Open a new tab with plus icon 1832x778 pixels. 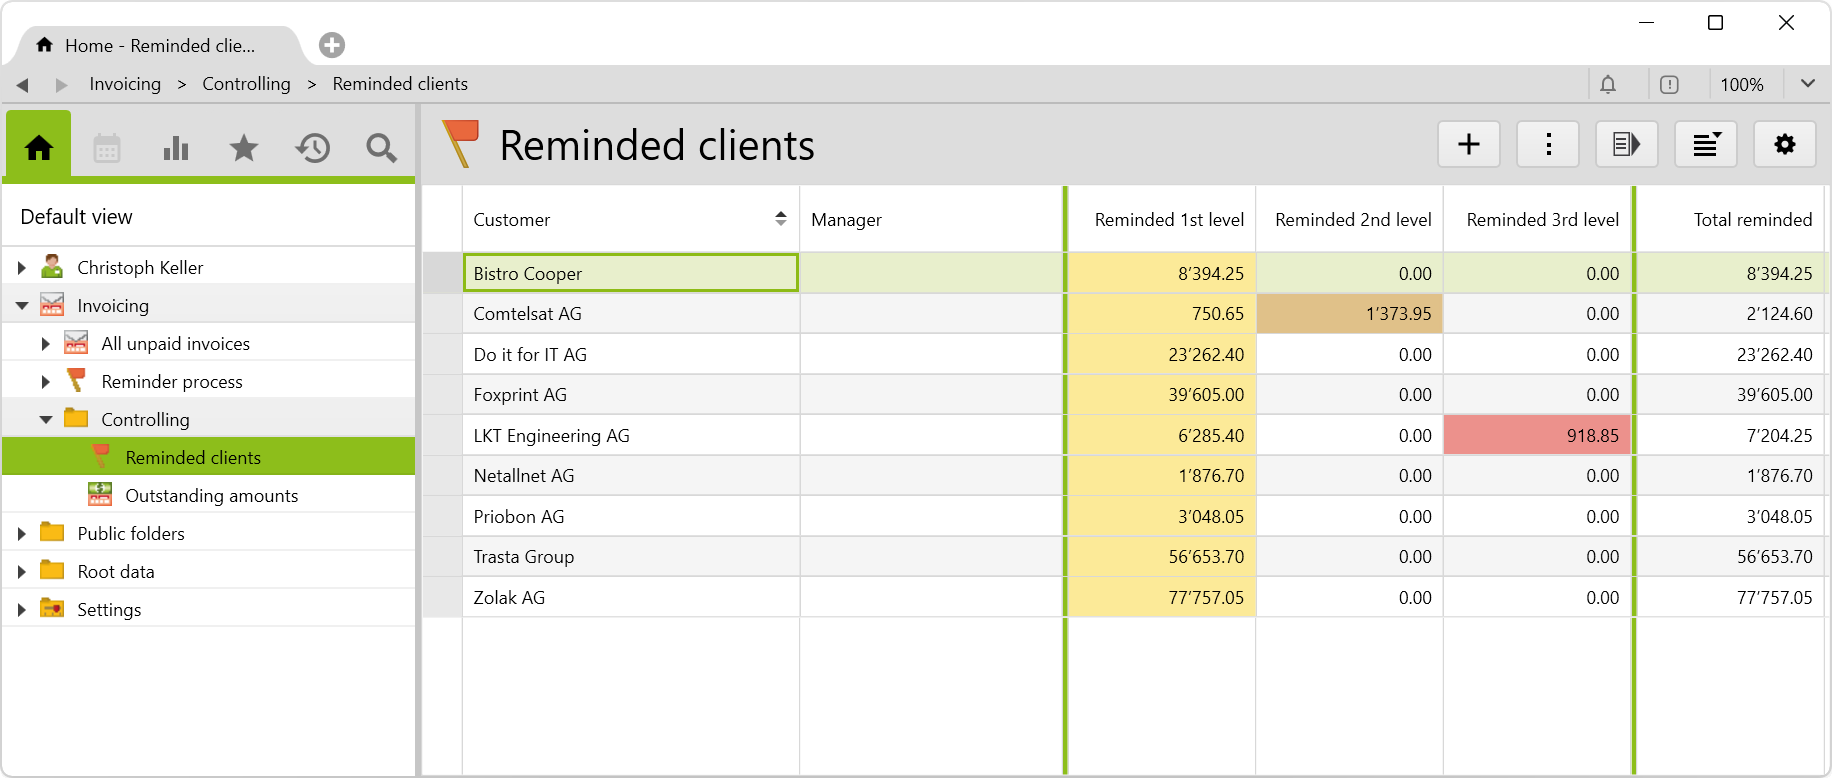tap(332, 45)
